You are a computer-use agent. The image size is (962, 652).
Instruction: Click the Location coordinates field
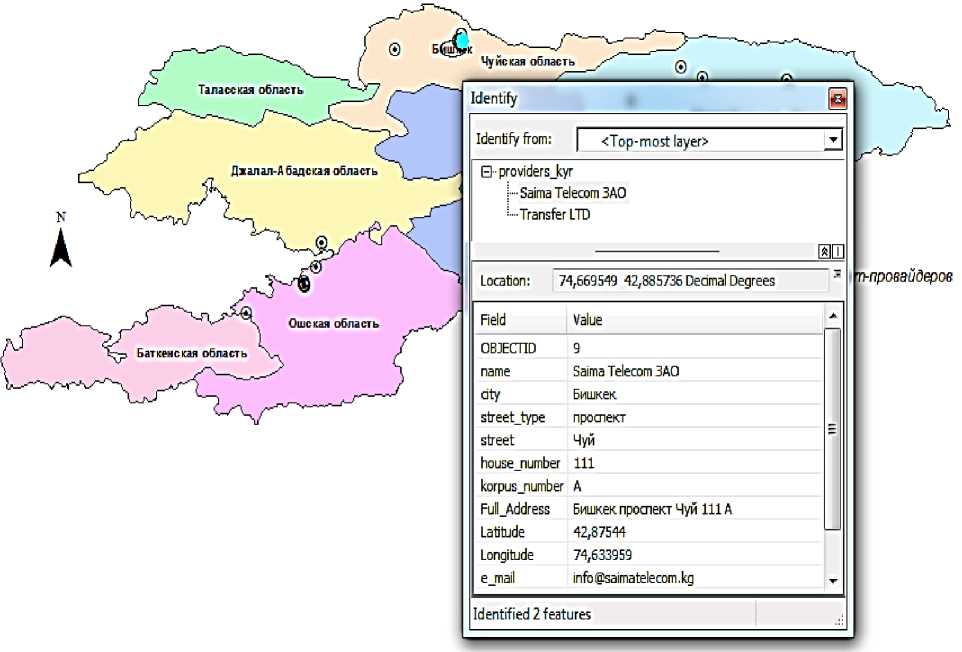click(690, 281)
